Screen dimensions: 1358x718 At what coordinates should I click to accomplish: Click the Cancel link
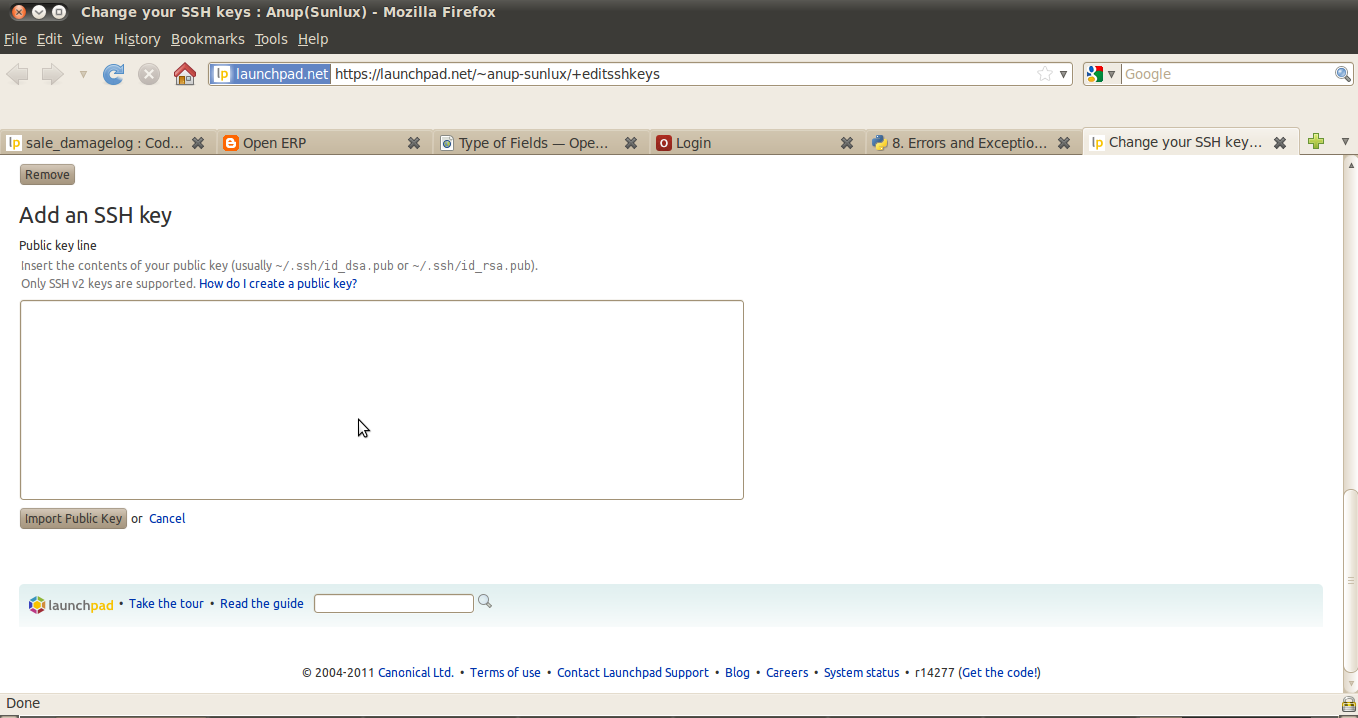[166, 518]
